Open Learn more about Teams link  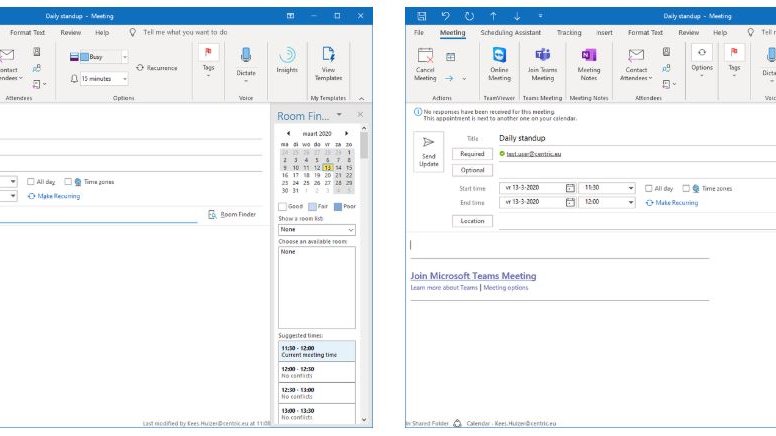pos(444,288)
